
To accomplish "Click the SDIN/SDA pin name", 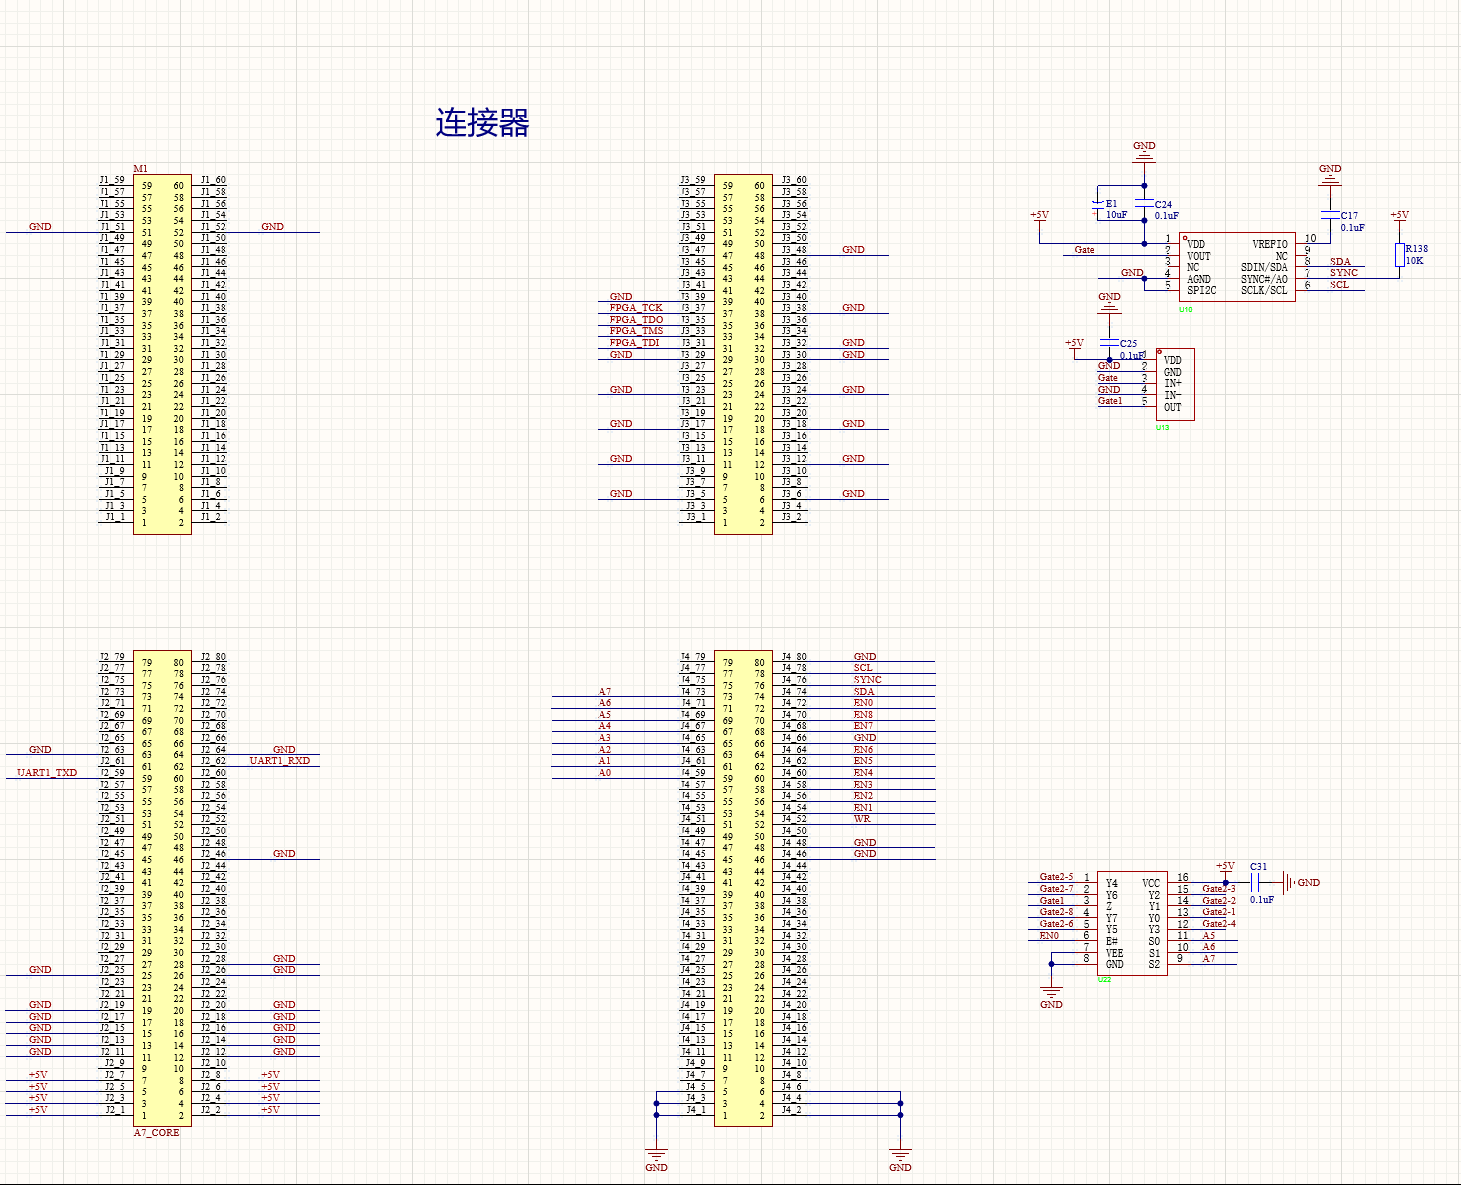I will (x=1264, y=268).
